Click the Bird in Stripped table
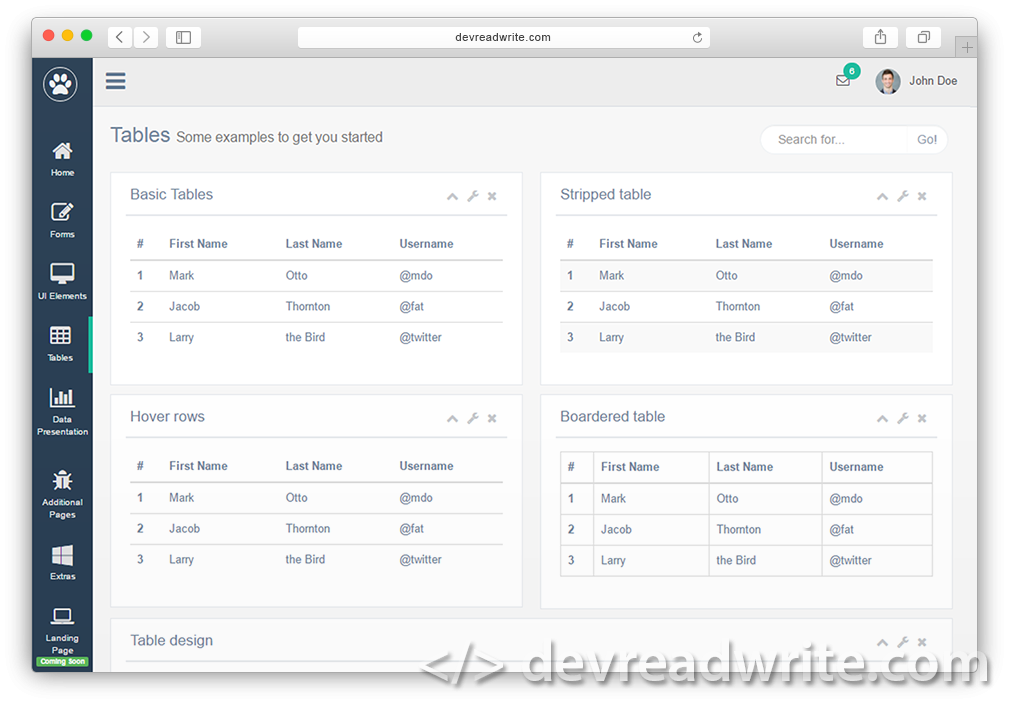The image size is (1009, 704). pyautogui.click(x=736, y=337)
